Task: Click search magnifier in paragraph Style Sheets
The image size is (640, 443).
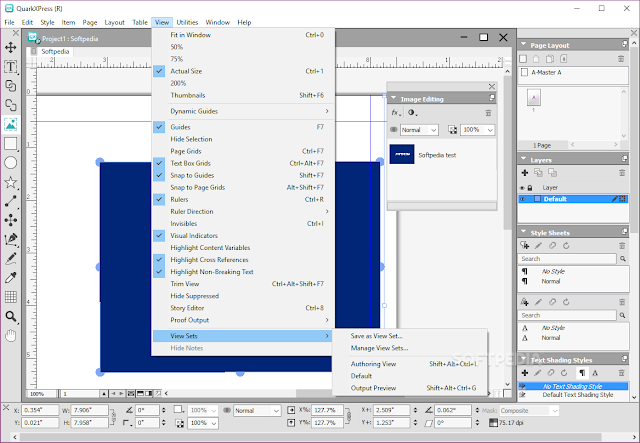Action: [623, 259]
